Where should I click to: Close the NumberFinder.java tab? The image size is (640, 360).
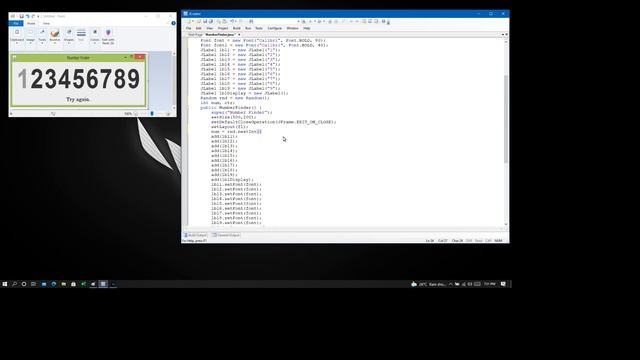pos(239,35)
